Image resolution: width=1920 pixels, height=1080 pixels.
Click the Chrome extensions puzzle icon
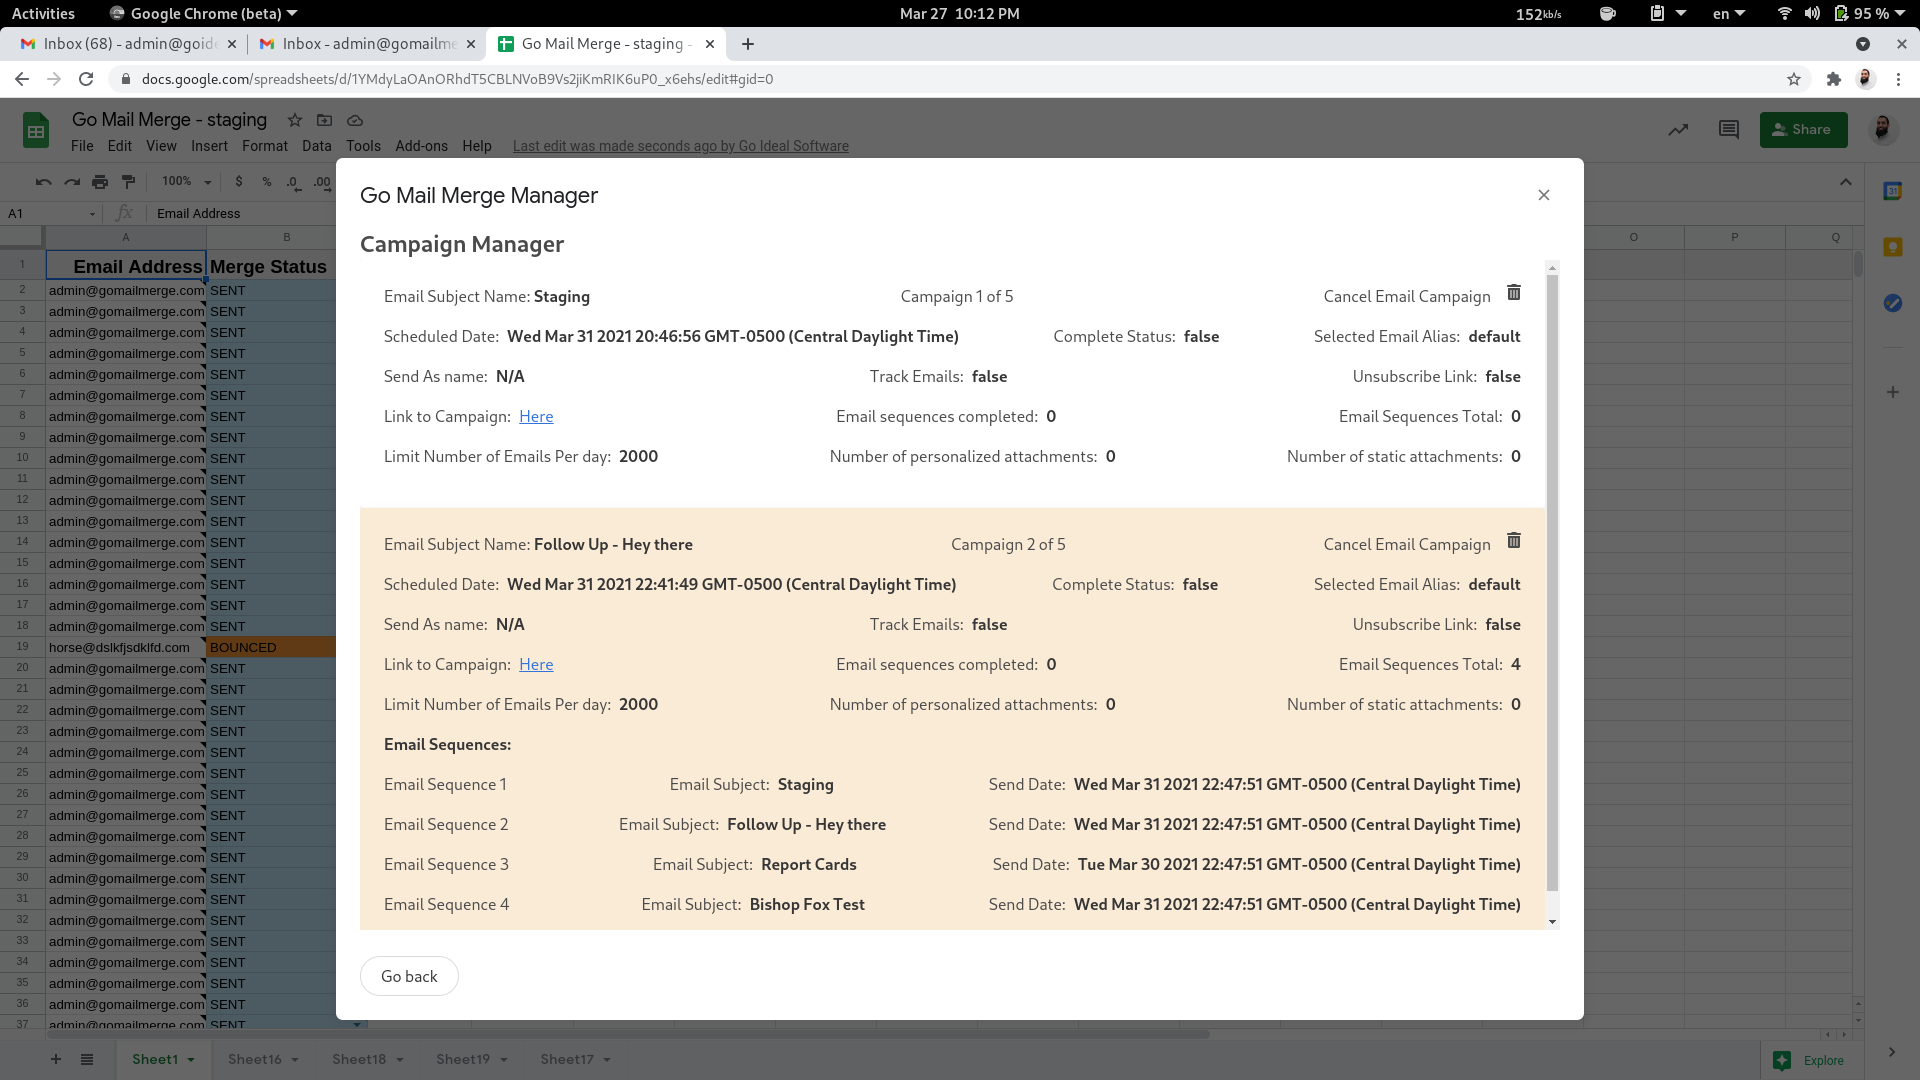pyautogui.click(x=1833, y=79)
